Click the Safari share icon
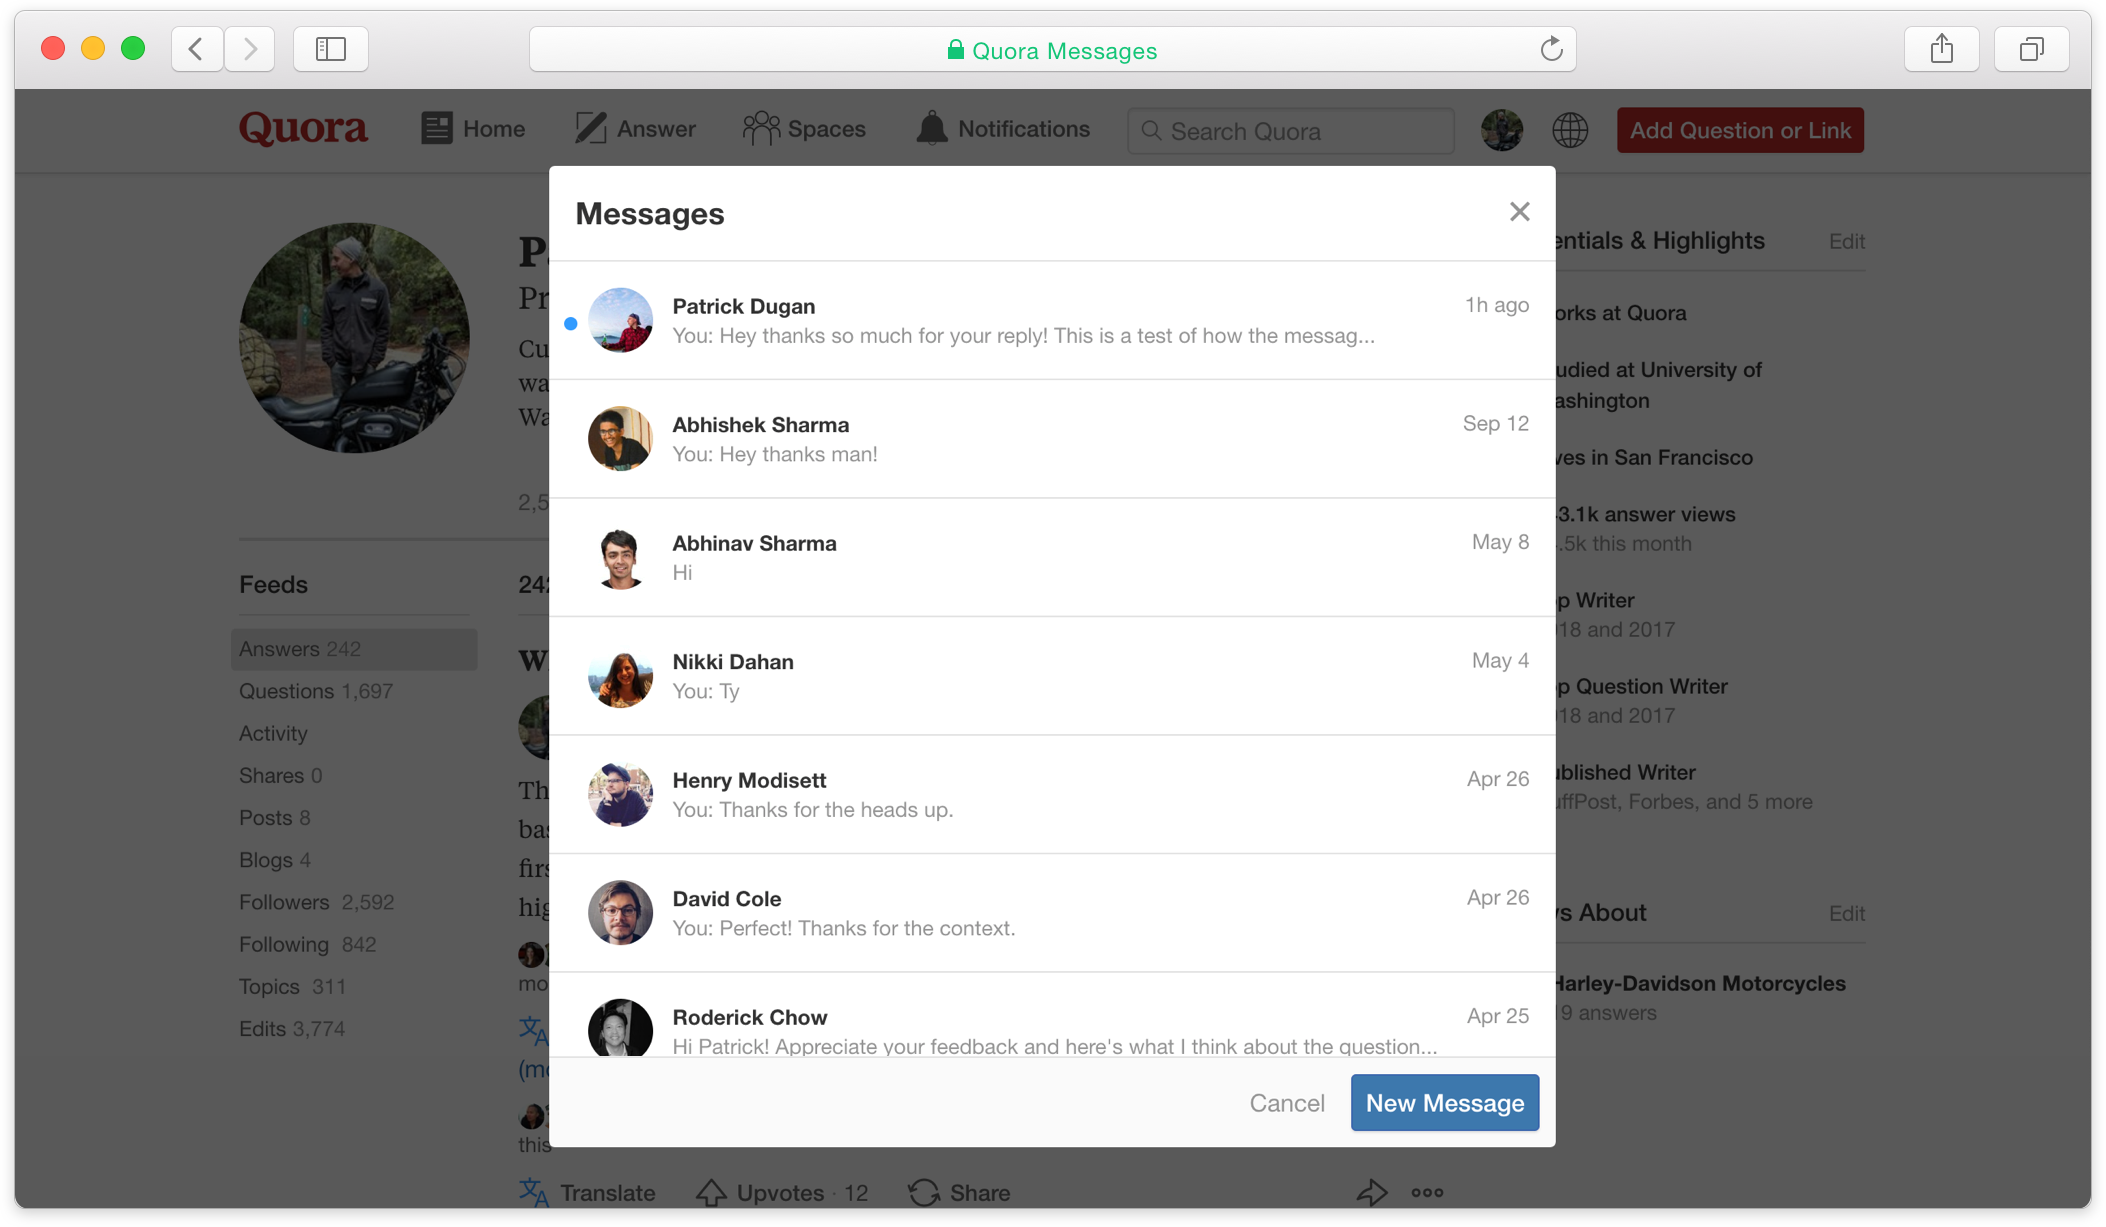Viewport: 2106px width, 1227px height. (1941, 49)
